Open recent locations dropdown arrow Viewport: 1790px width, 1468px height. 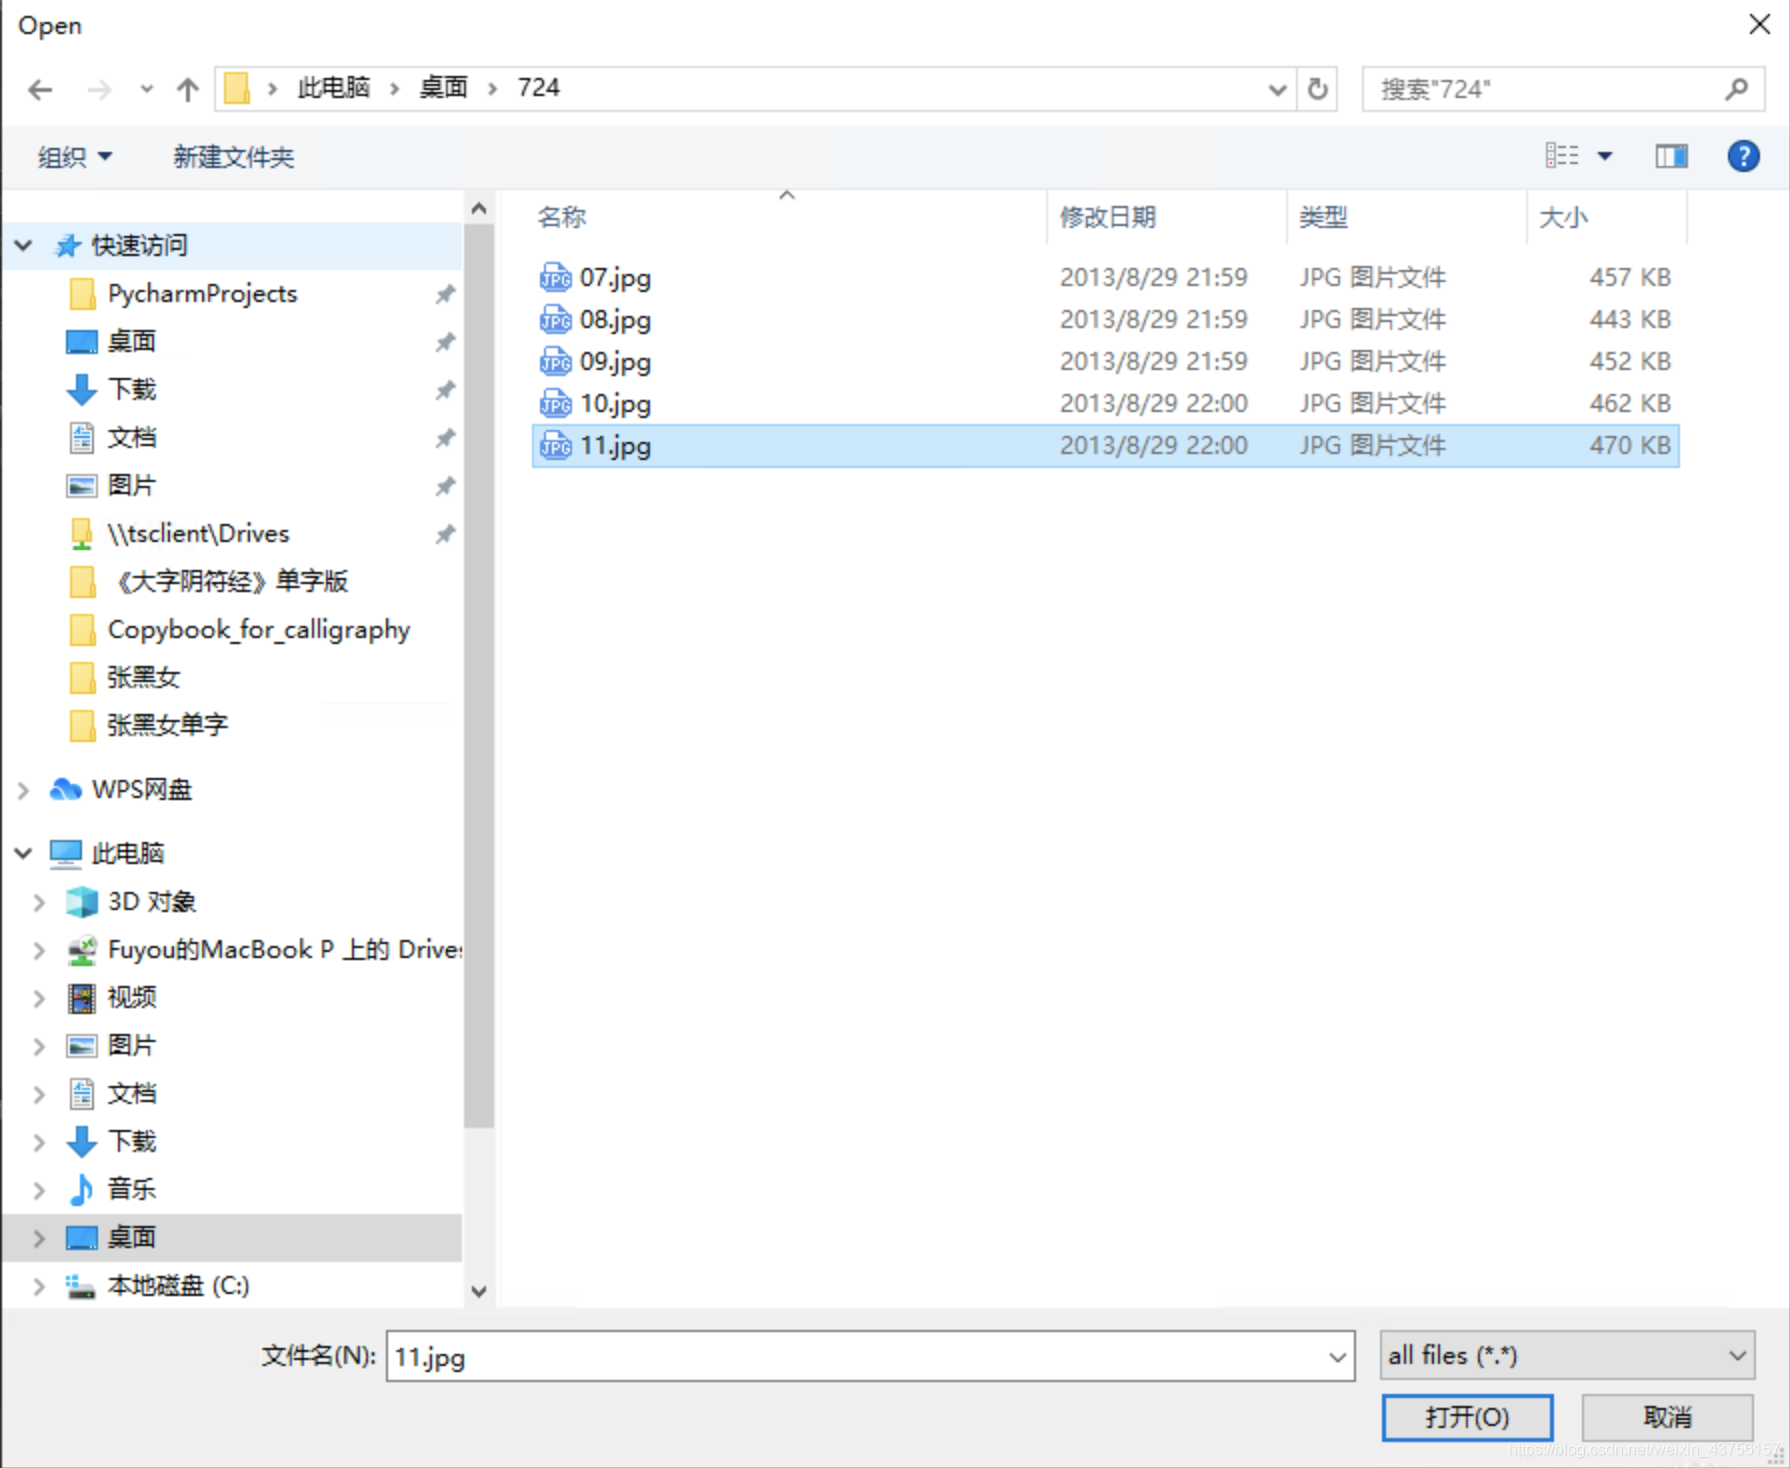pyautogui.click(x=147, y=89)
